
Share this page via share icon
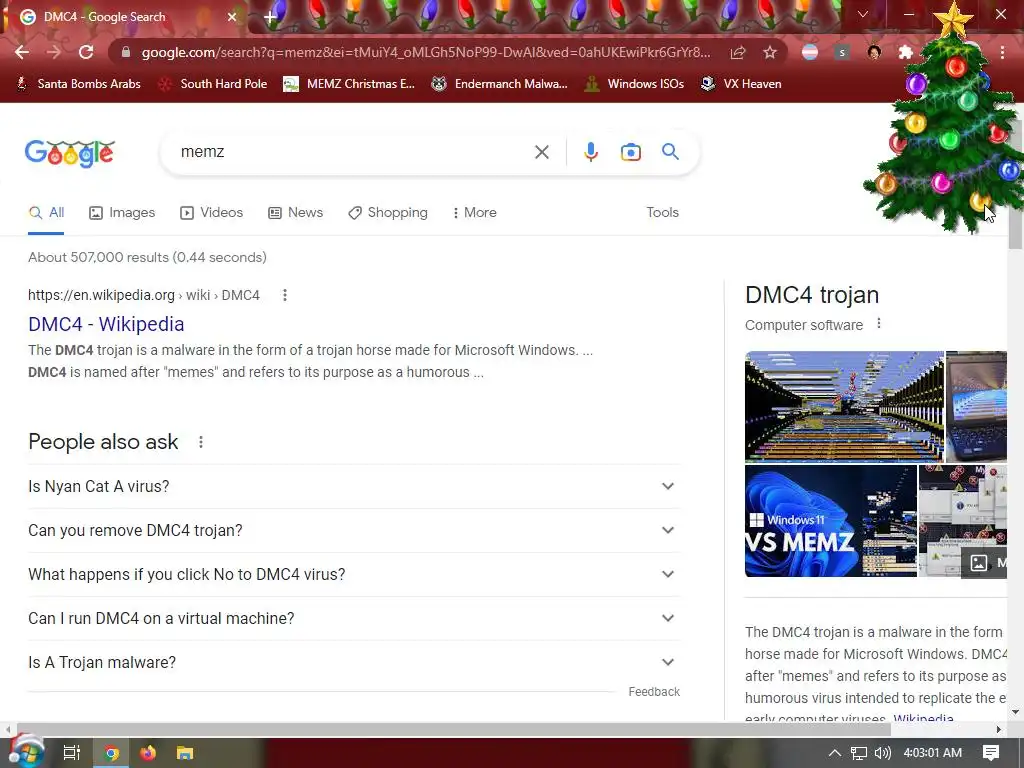coord(738,52)
